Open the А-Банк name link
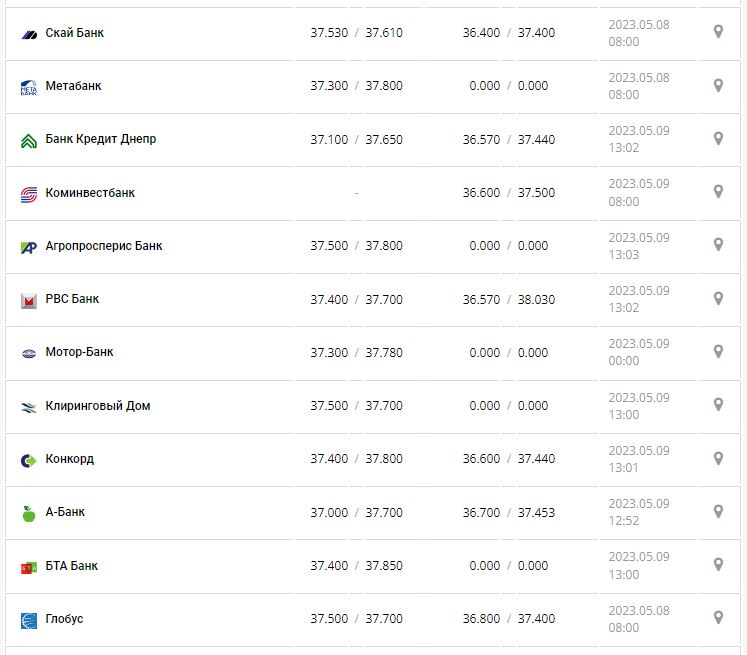 65,512
